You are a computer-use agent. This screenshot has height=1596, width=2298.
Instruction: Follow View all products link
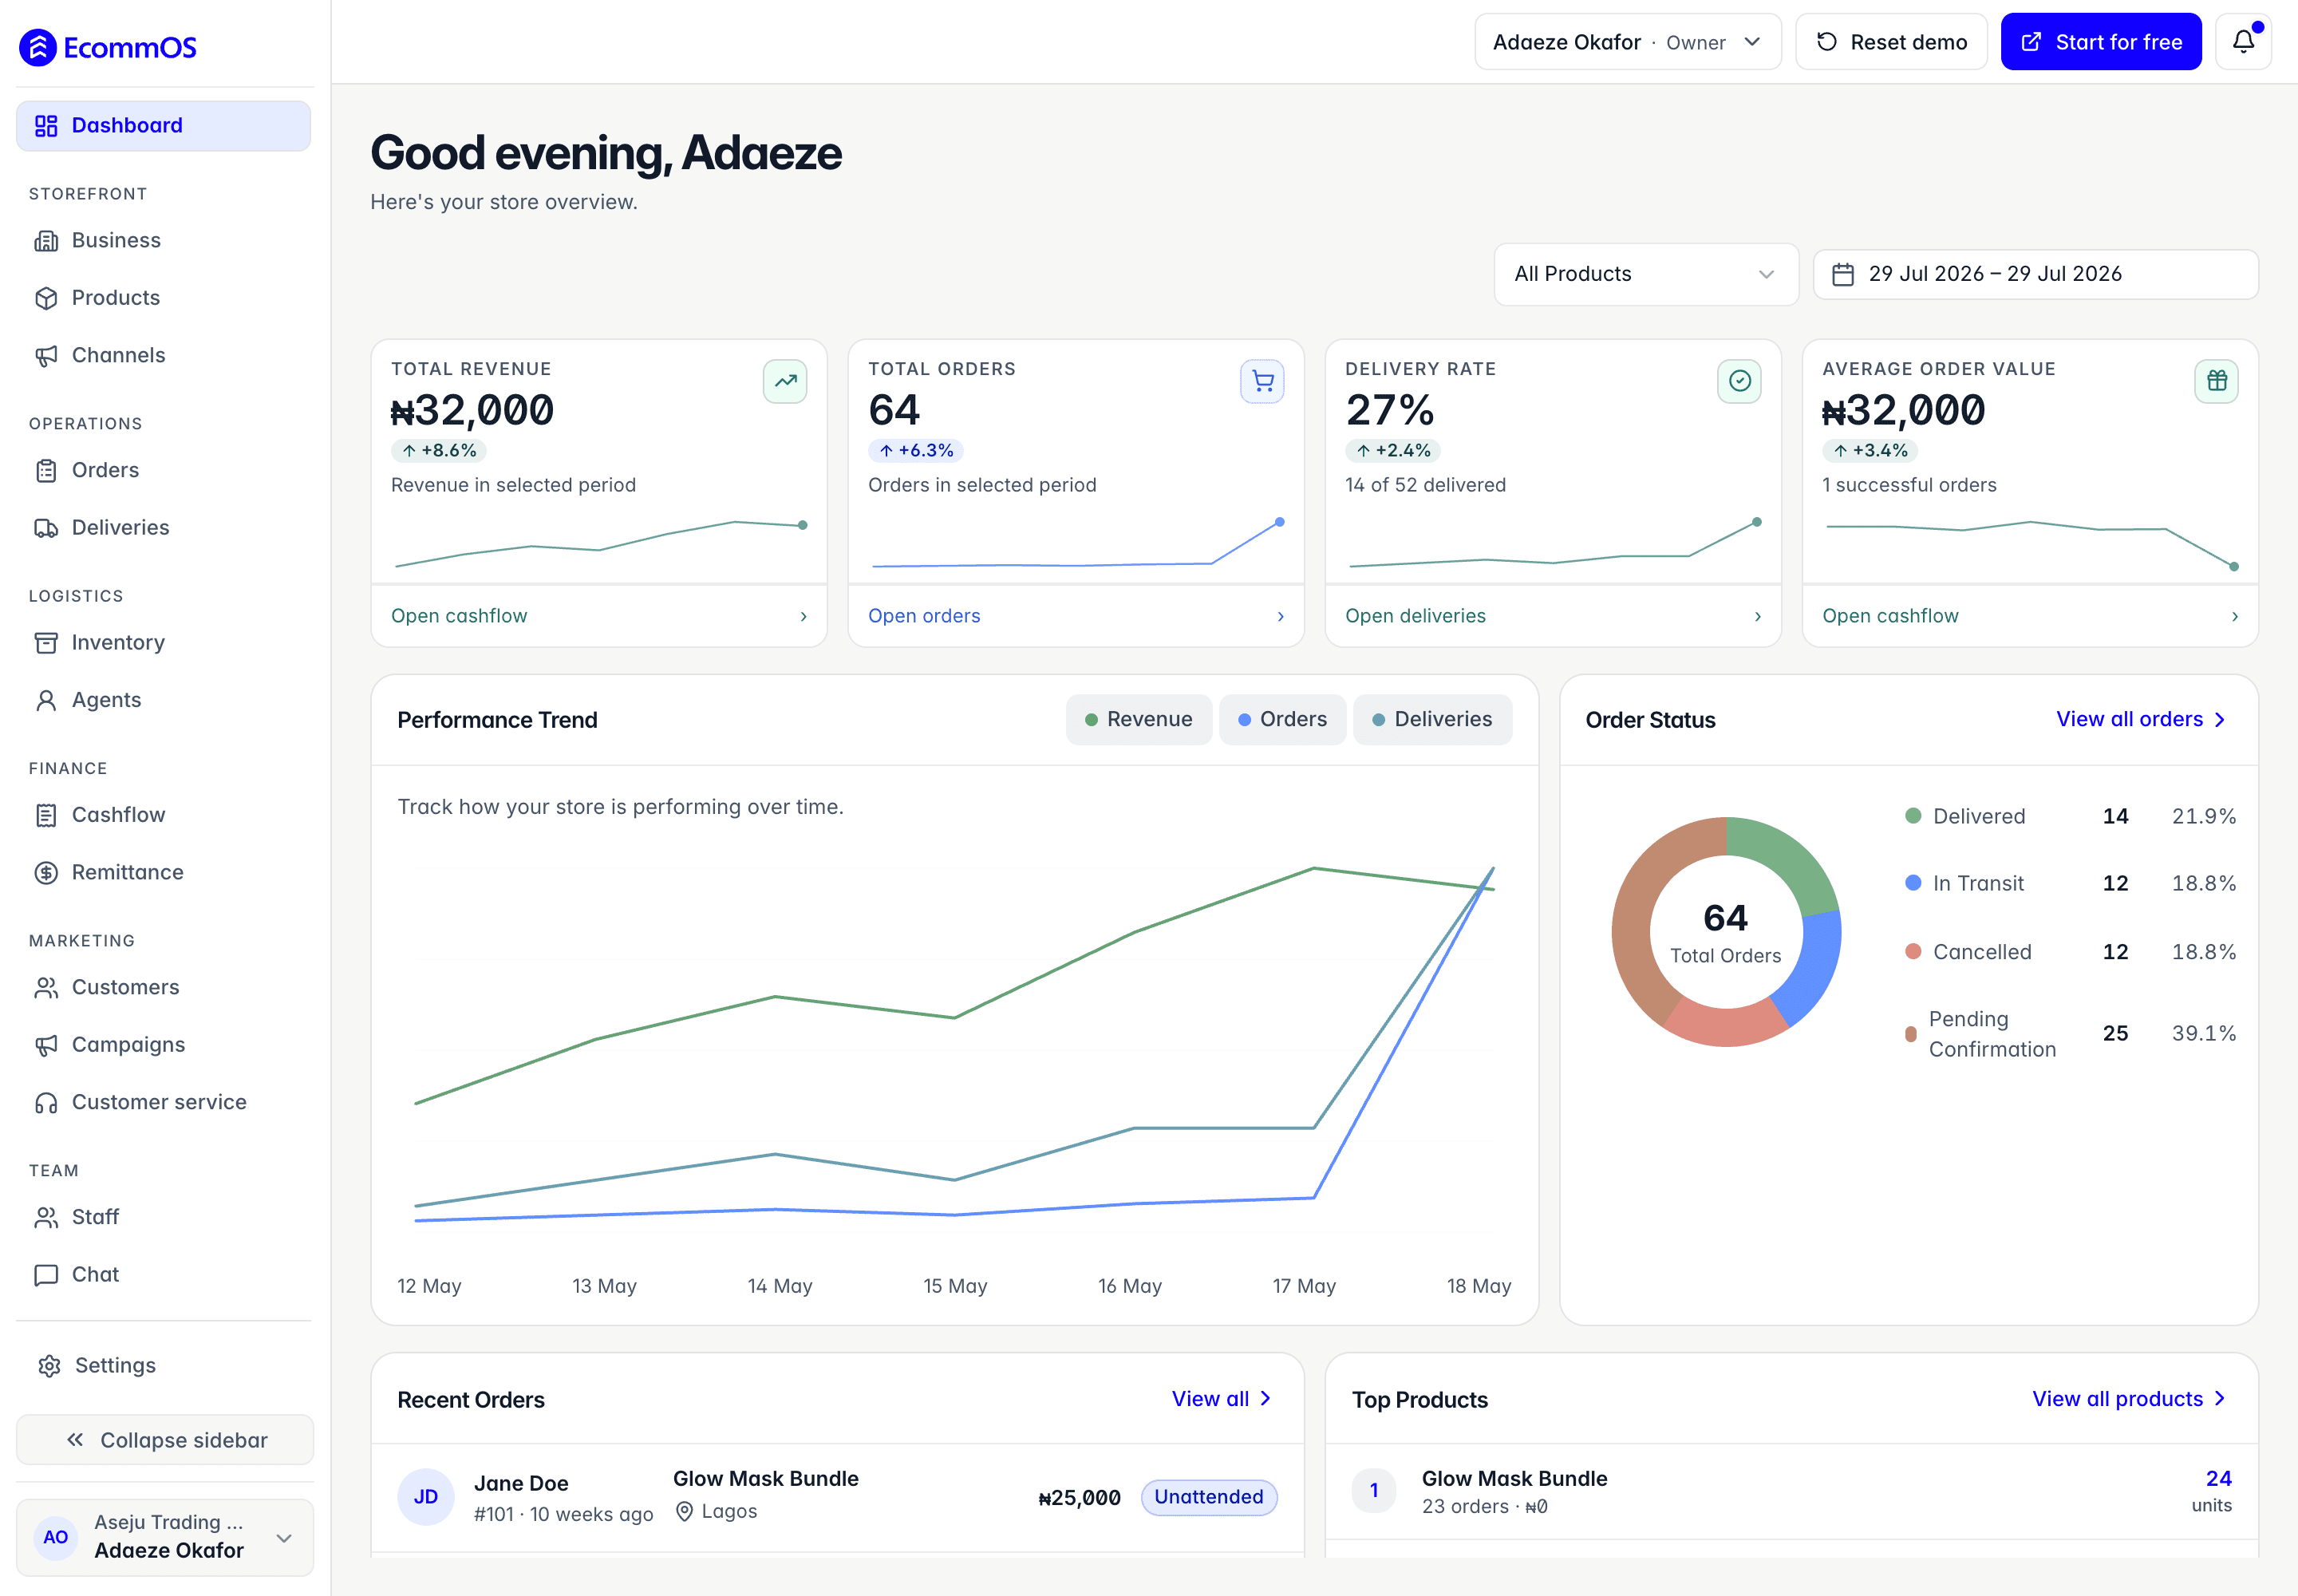point(2128,1399)
